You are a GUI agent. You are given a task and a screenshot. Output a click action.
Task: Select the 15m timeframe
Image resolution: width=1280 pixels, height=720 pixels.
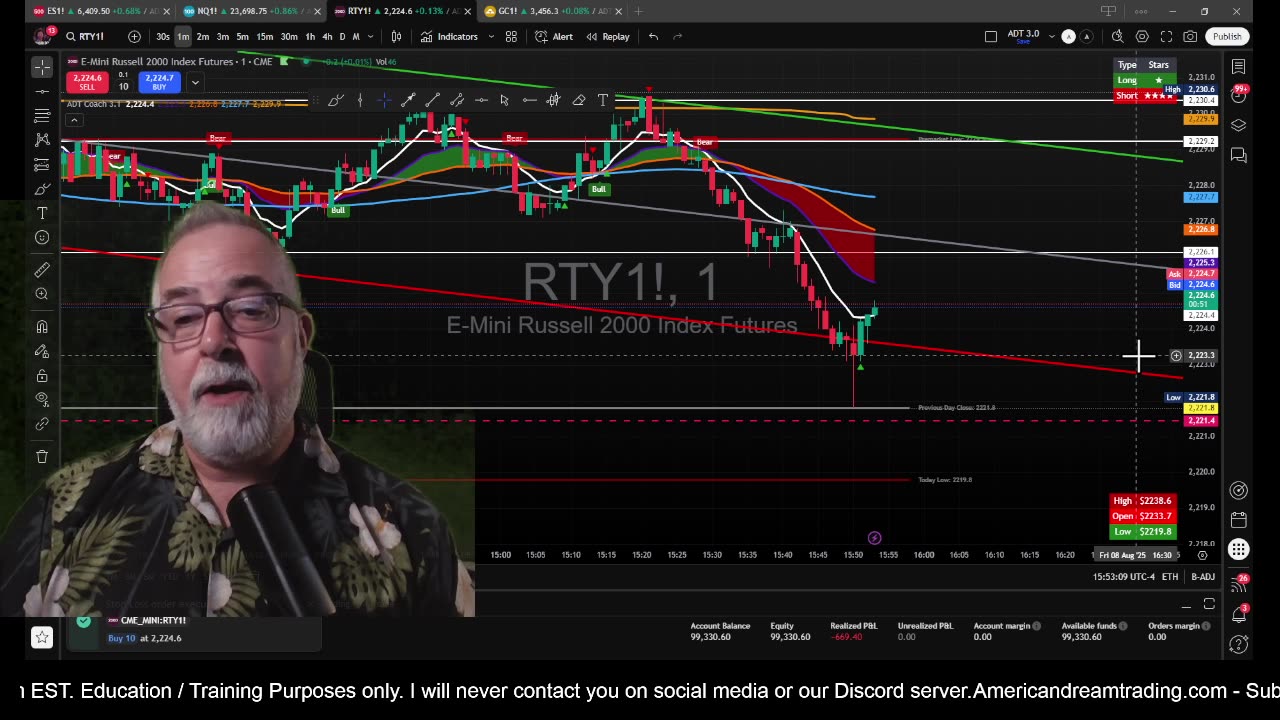click(x=264, y=37)
